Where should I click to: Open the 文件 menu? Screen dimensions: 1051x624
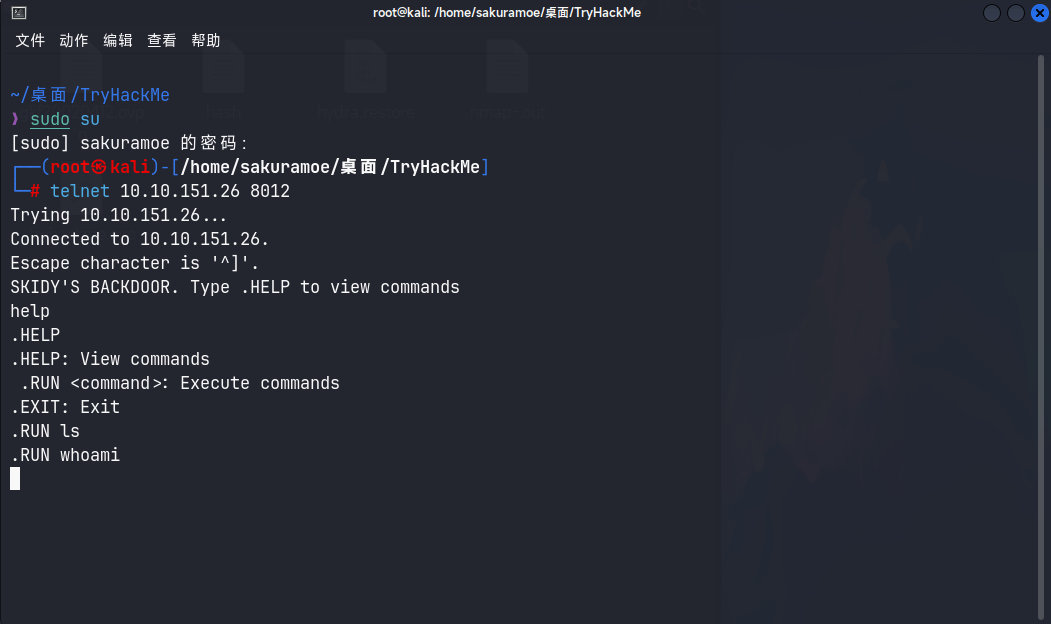click(30, 41)
